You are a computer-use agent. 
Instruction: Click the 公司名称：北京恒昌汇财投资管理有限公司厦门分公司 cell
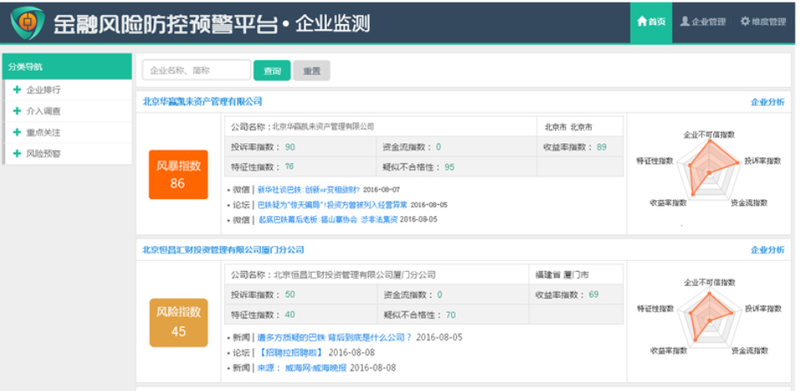click(377, 275)
